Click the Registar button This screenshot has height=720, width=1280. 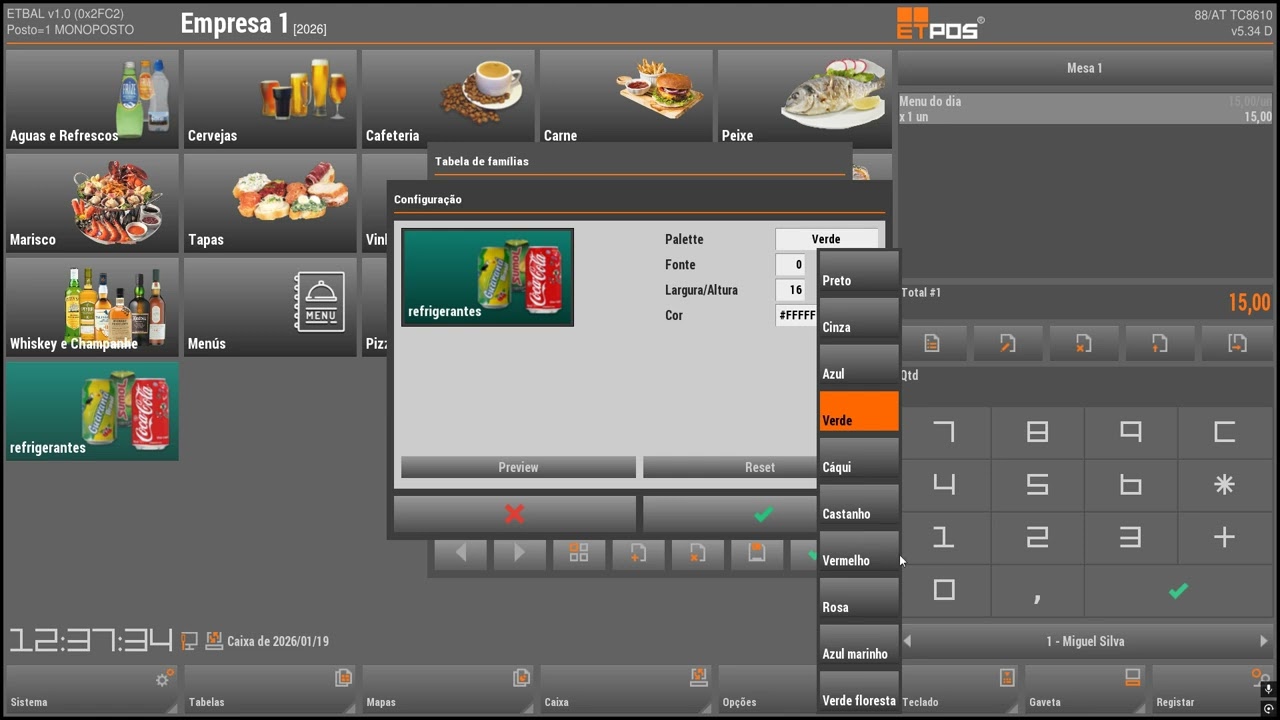click(1212, 690)
